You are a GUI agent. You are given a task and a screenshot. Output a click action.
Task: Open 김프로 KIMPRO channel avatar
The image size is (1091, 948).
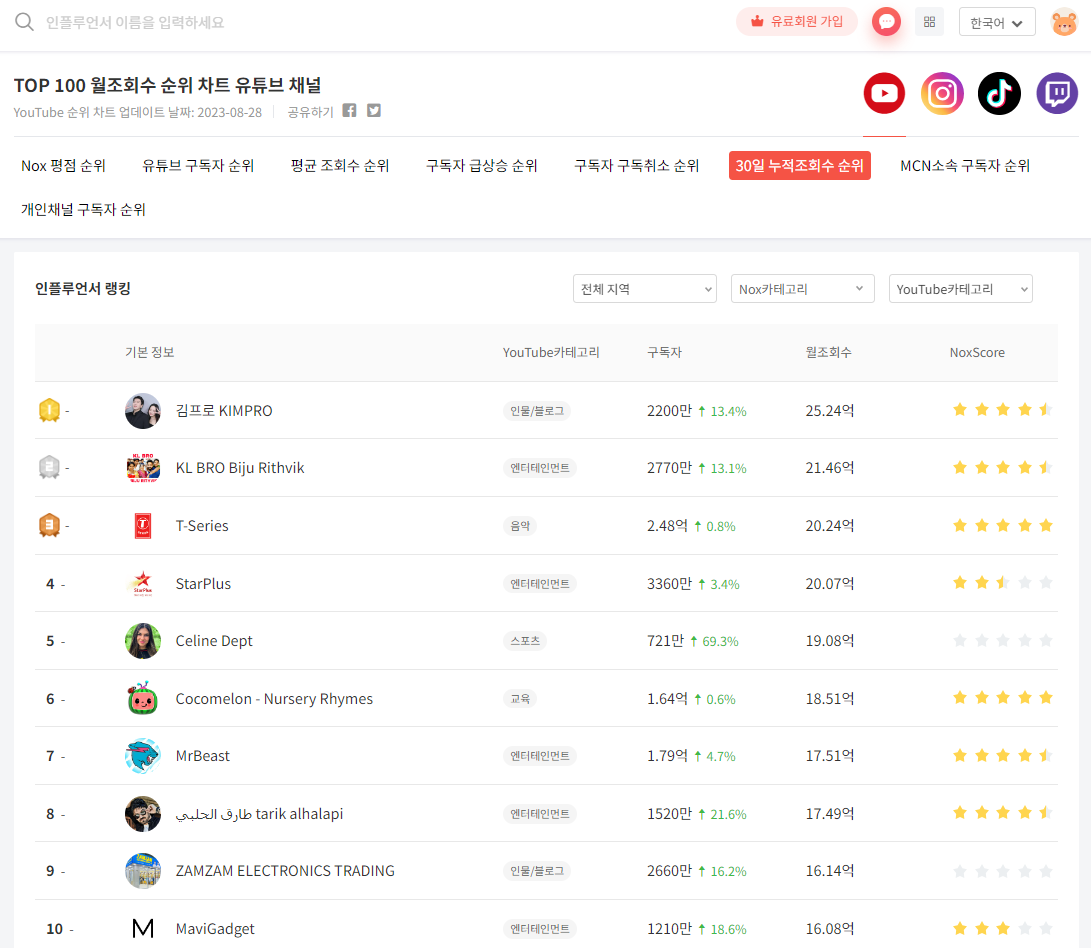click(143, 411)
